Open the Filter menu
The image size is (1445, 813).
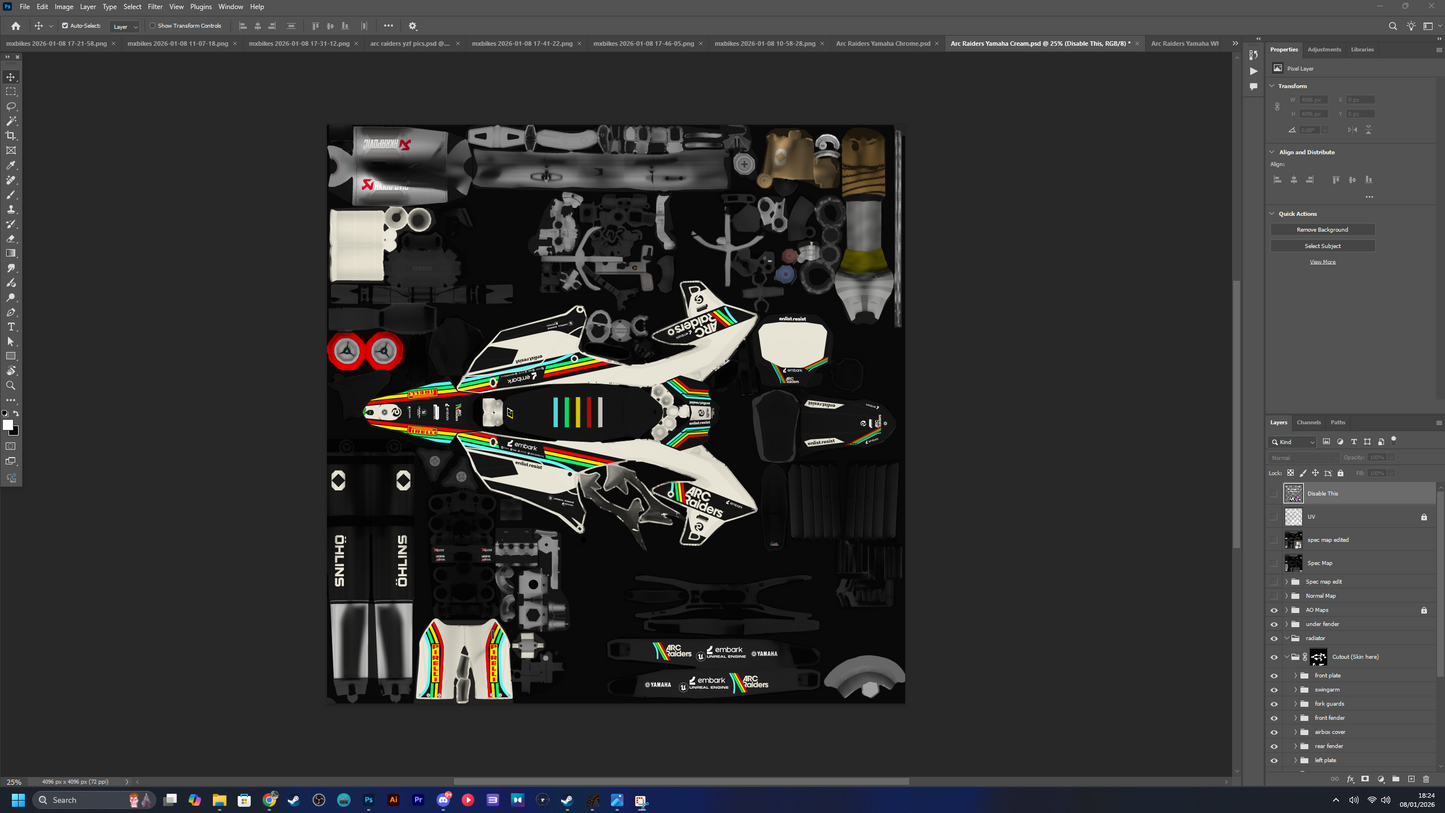(x=155, y=7)
